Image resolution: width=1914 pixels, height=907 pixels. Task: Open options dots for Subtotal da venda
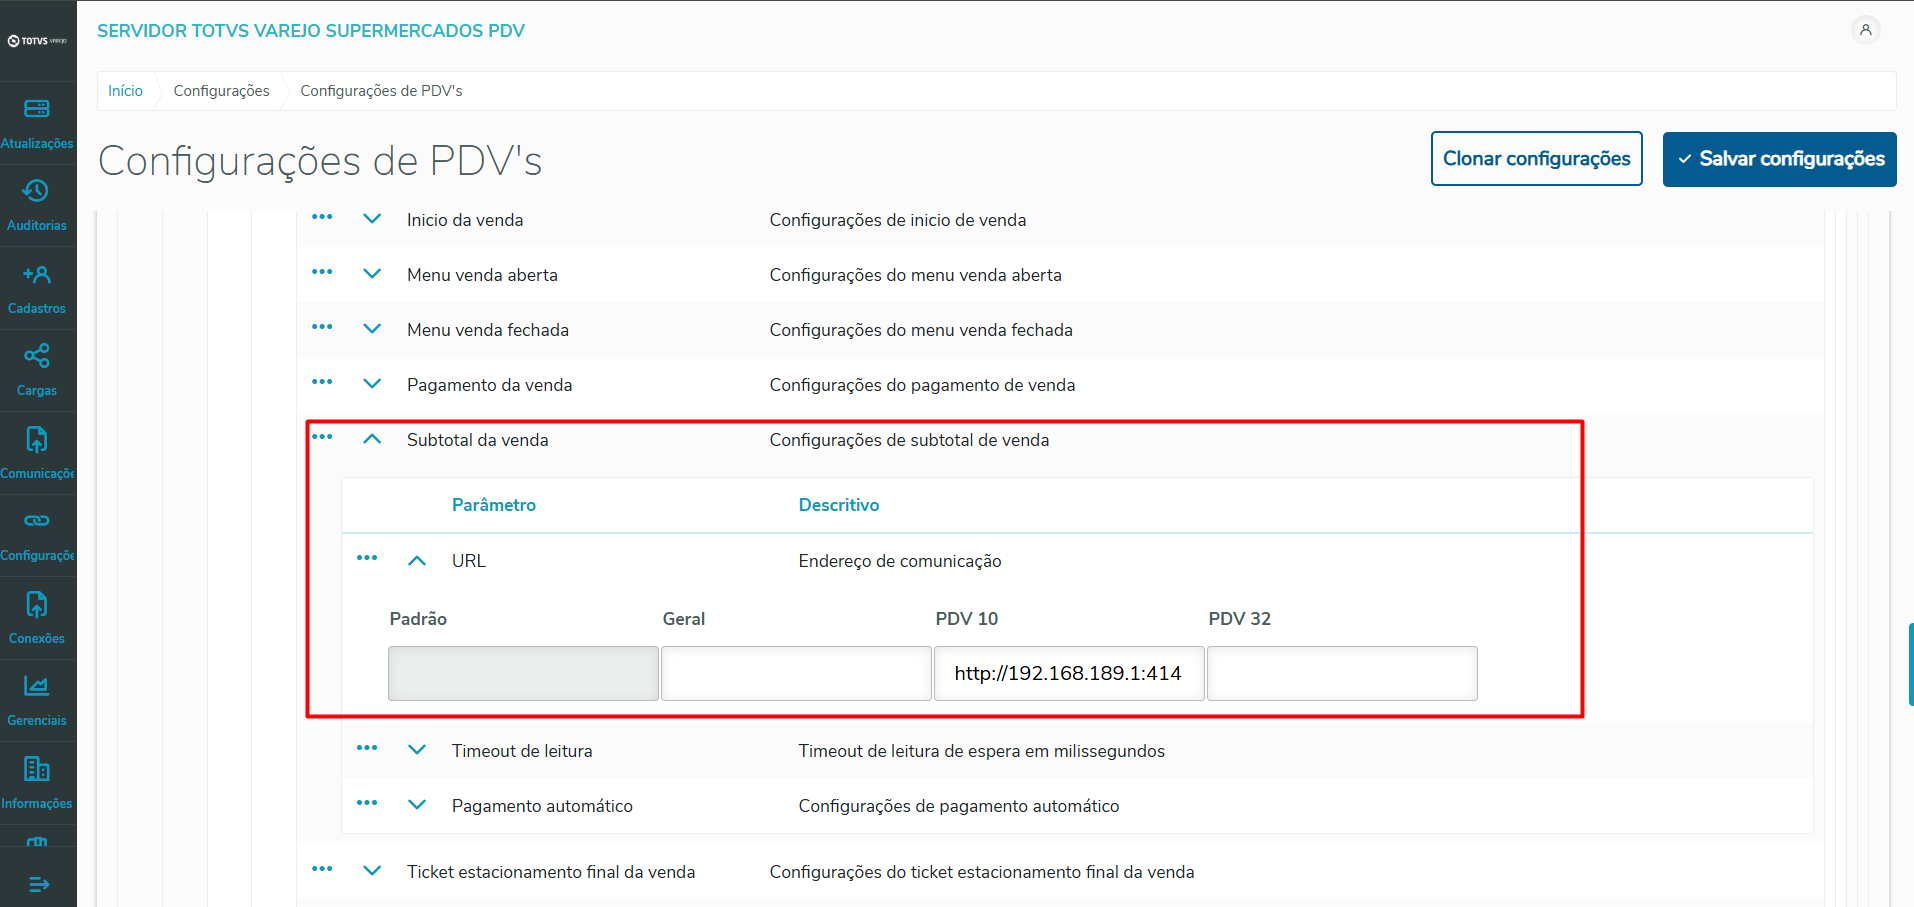coord(322,437)
